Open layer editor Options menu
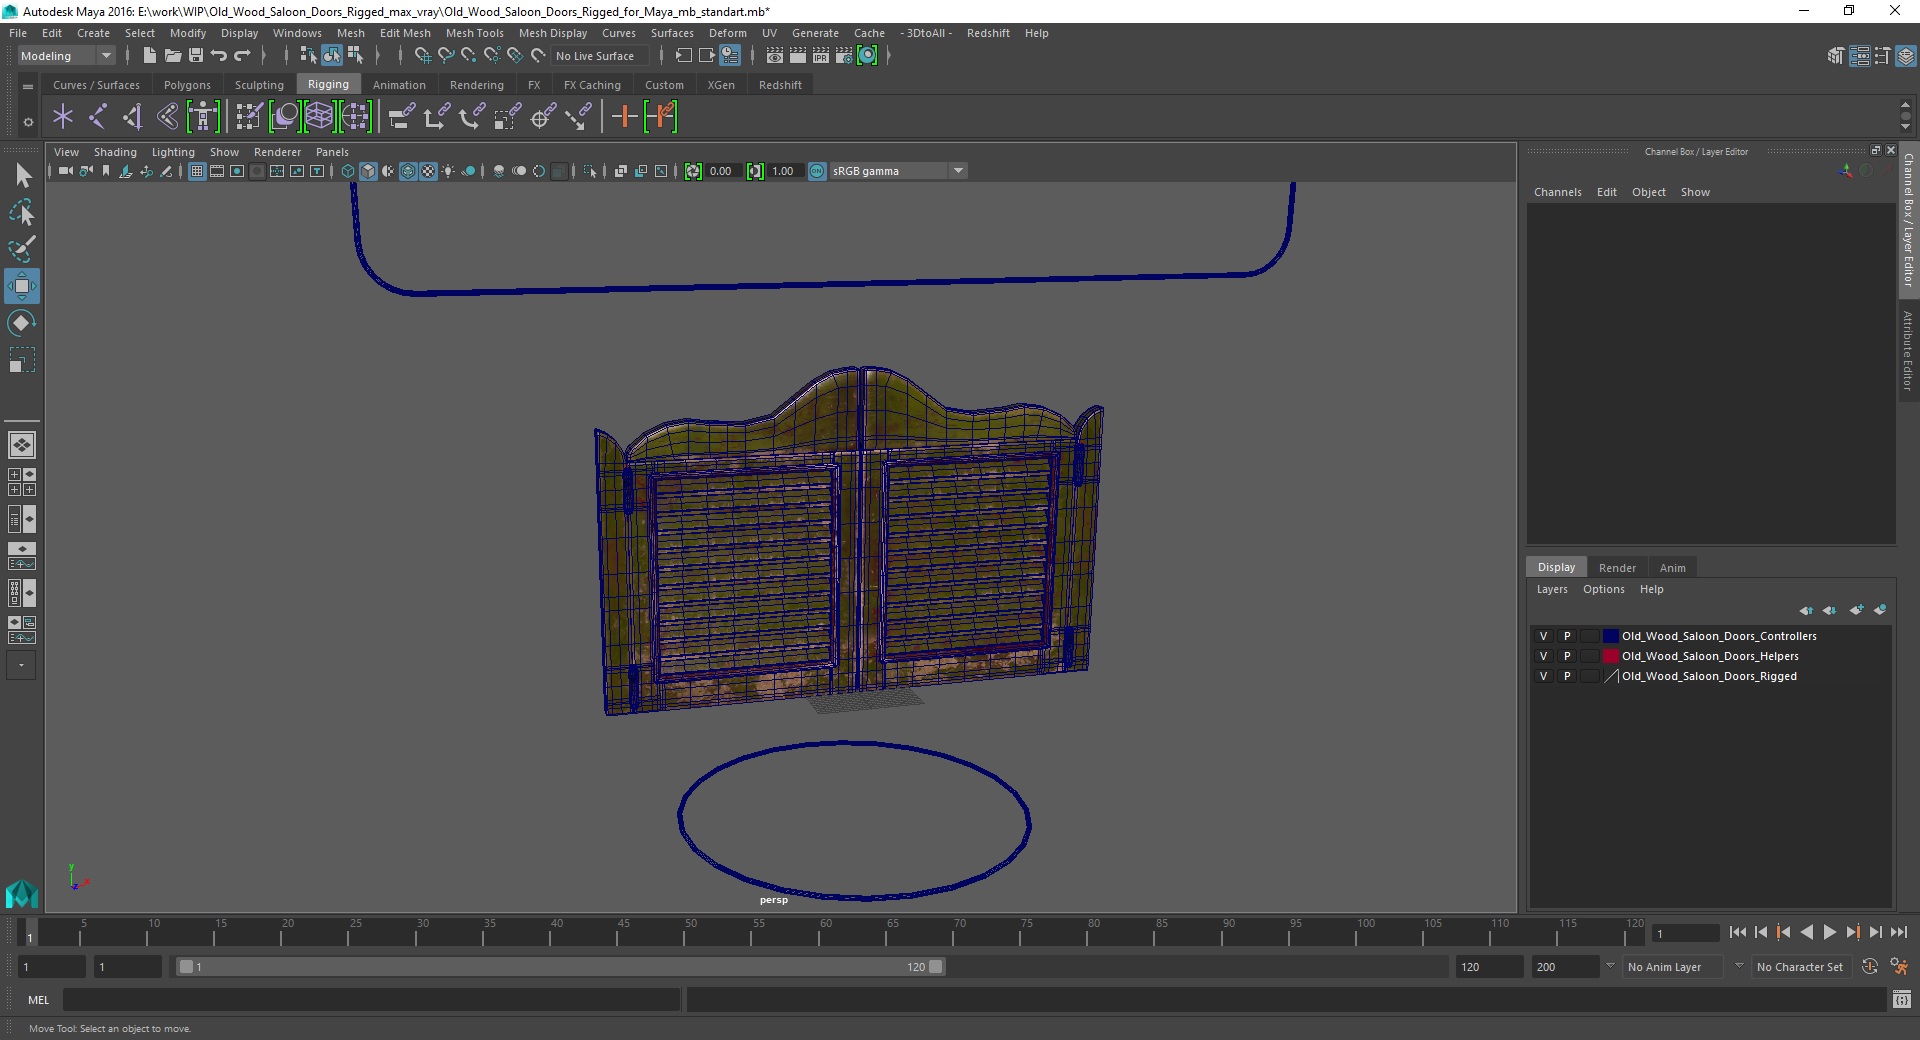This screenshot has width=1920, height=1040. pos(1603,589)
